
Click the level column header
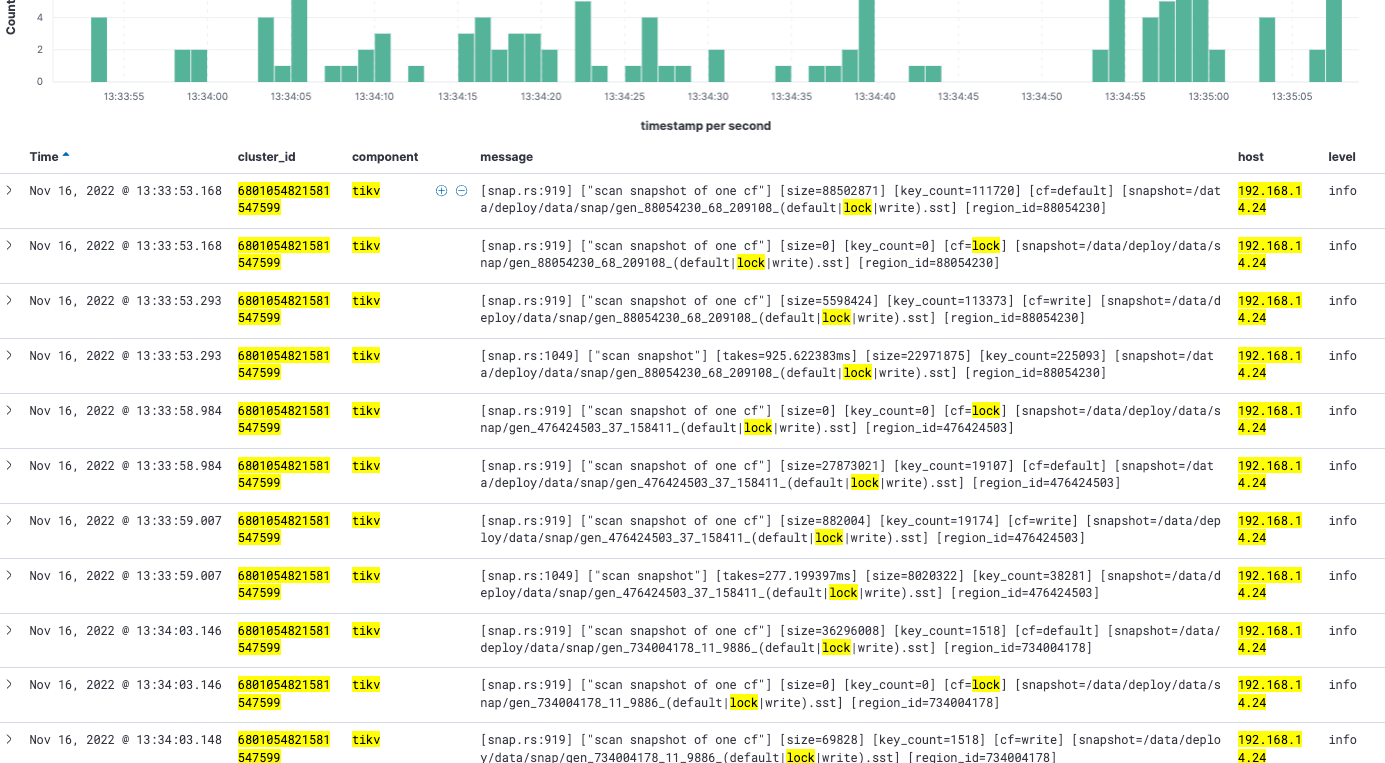(1342, 157)
